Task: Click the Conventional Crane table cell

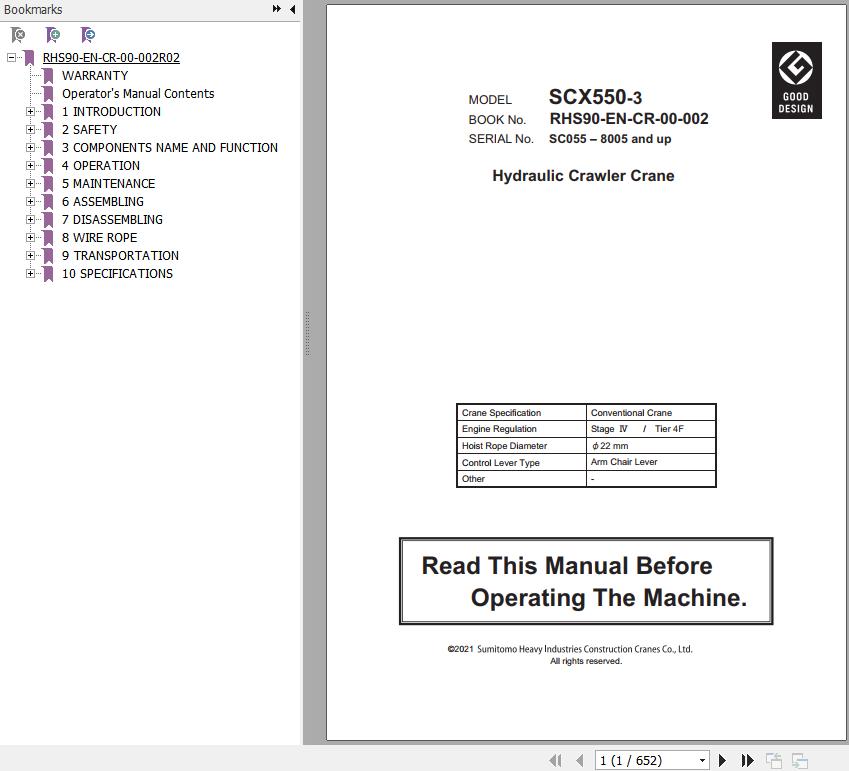Action: click(651, 413)
